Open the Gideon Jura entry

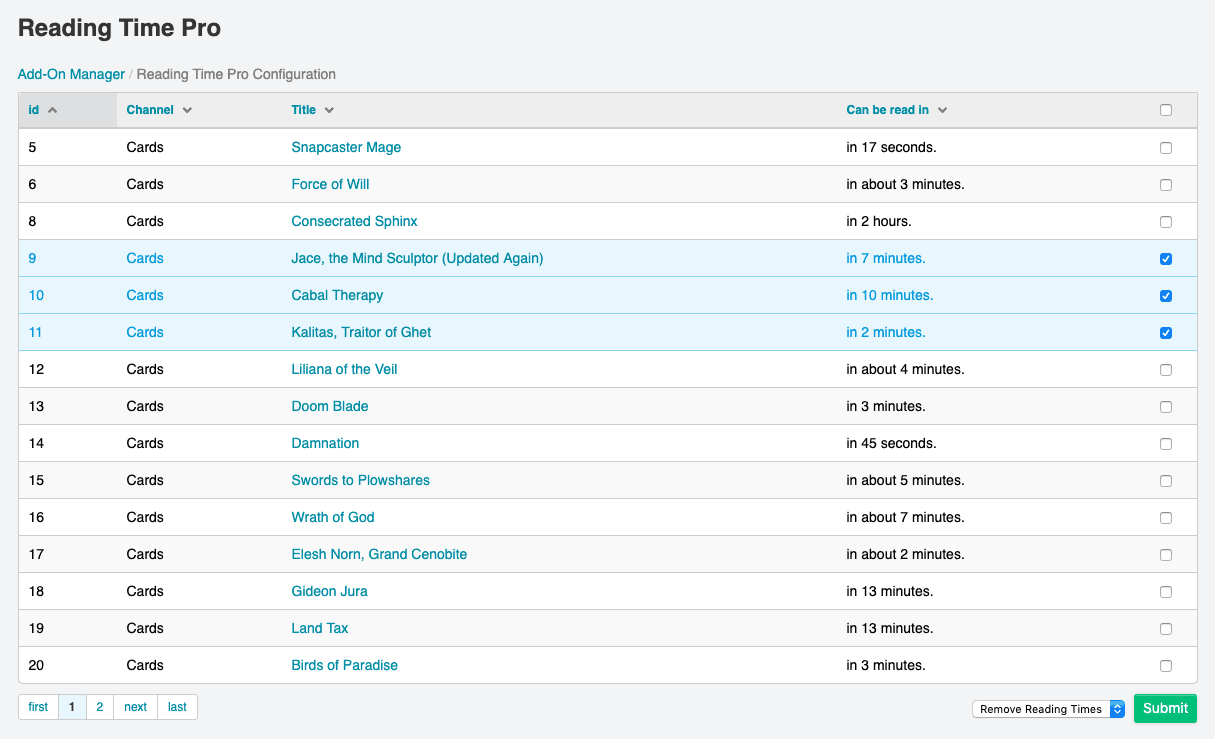tap(330, 591)
